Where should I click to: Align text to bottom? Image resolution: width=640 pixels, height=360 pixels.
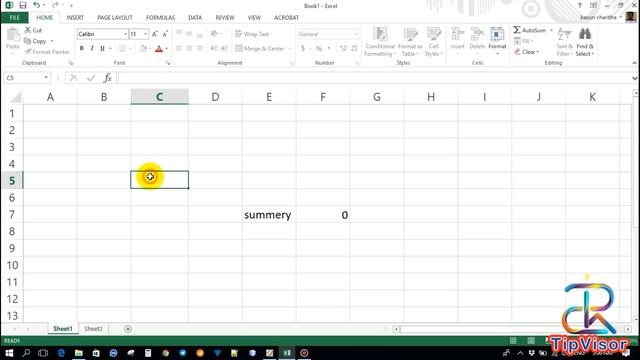click(x=200, y=34)
